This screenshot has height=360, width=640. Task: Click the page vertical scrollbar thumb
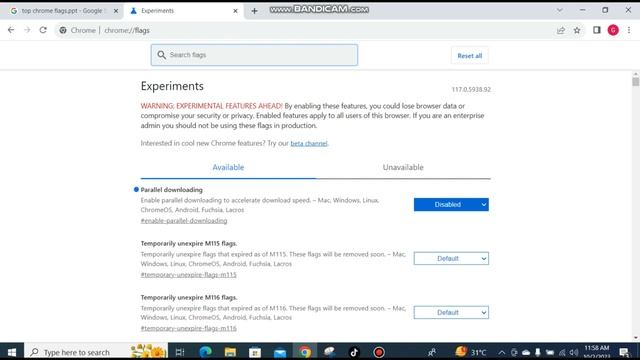[636, 81]
